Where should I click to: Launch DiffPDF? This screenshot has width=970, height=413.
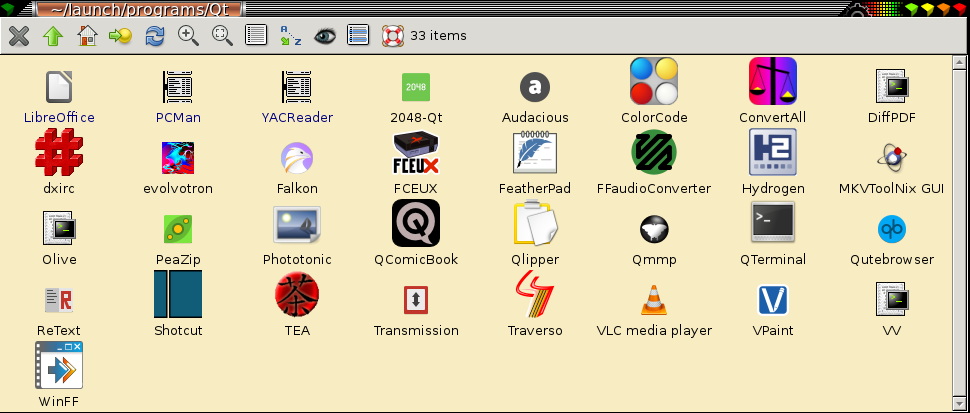(891, 86)
